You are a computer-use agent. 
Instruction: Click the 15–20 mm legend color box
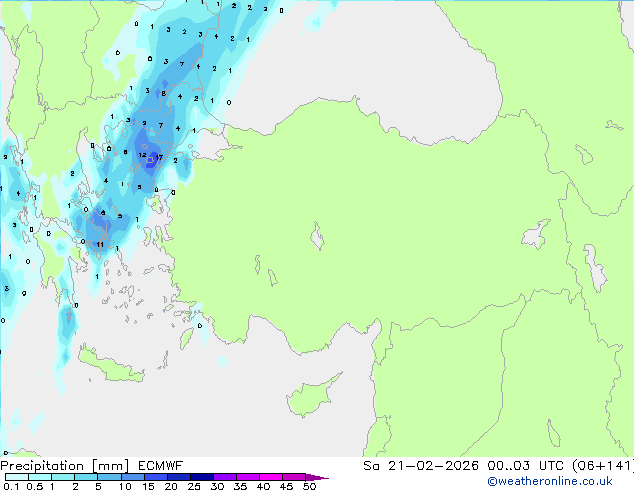(x=156, y=477)
